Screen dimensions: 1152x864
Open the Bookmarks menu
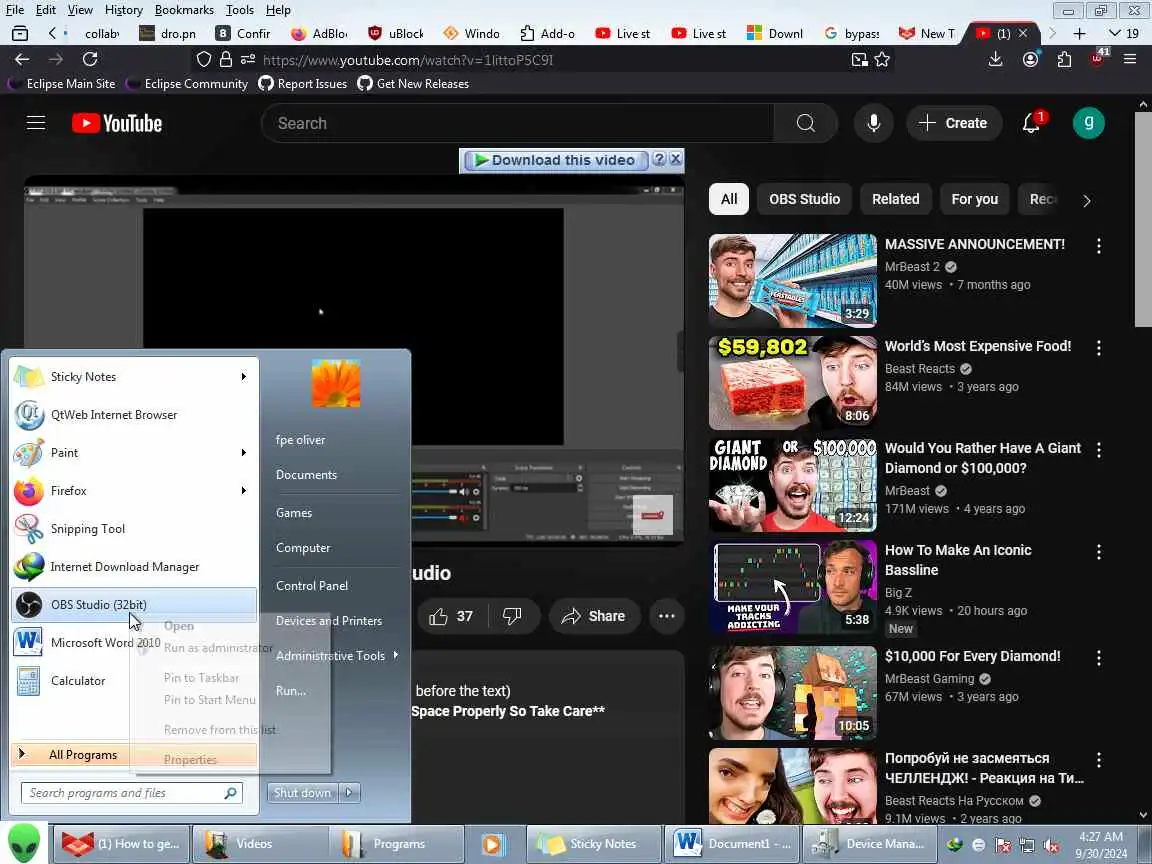[184, 10]
